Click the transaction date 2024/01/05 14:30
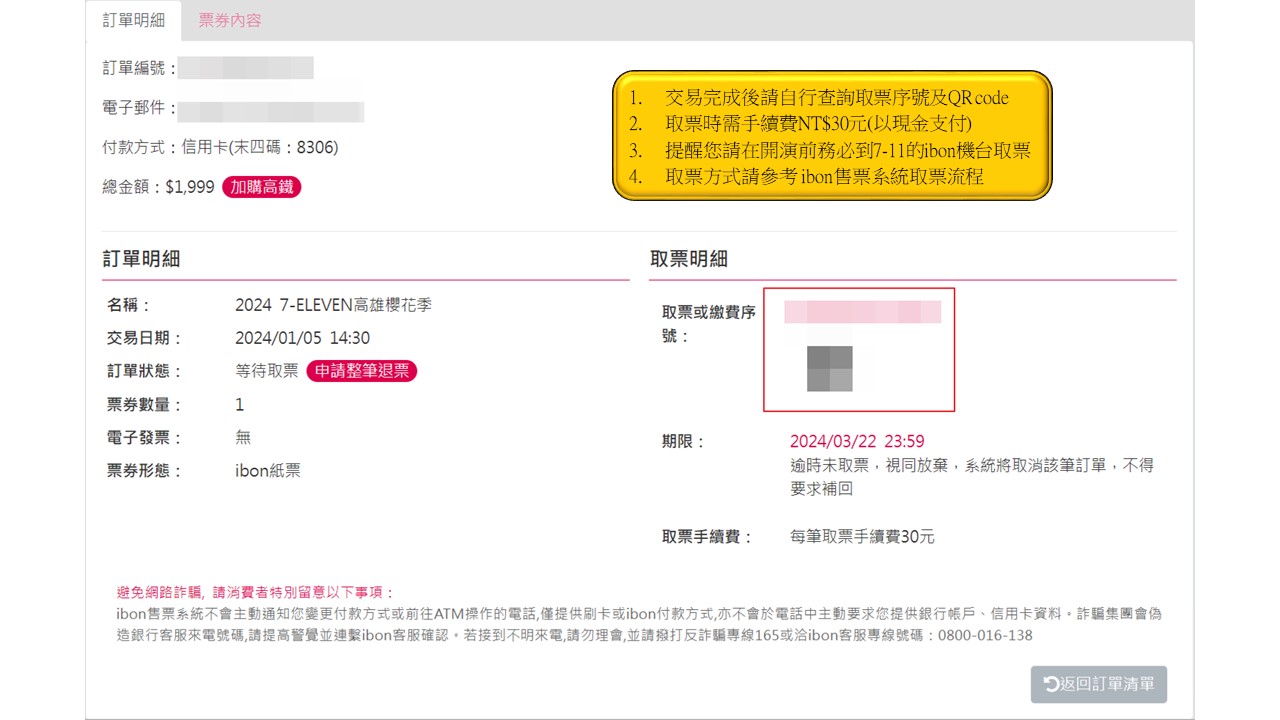1280x720 pixels. tap(302, 338)
